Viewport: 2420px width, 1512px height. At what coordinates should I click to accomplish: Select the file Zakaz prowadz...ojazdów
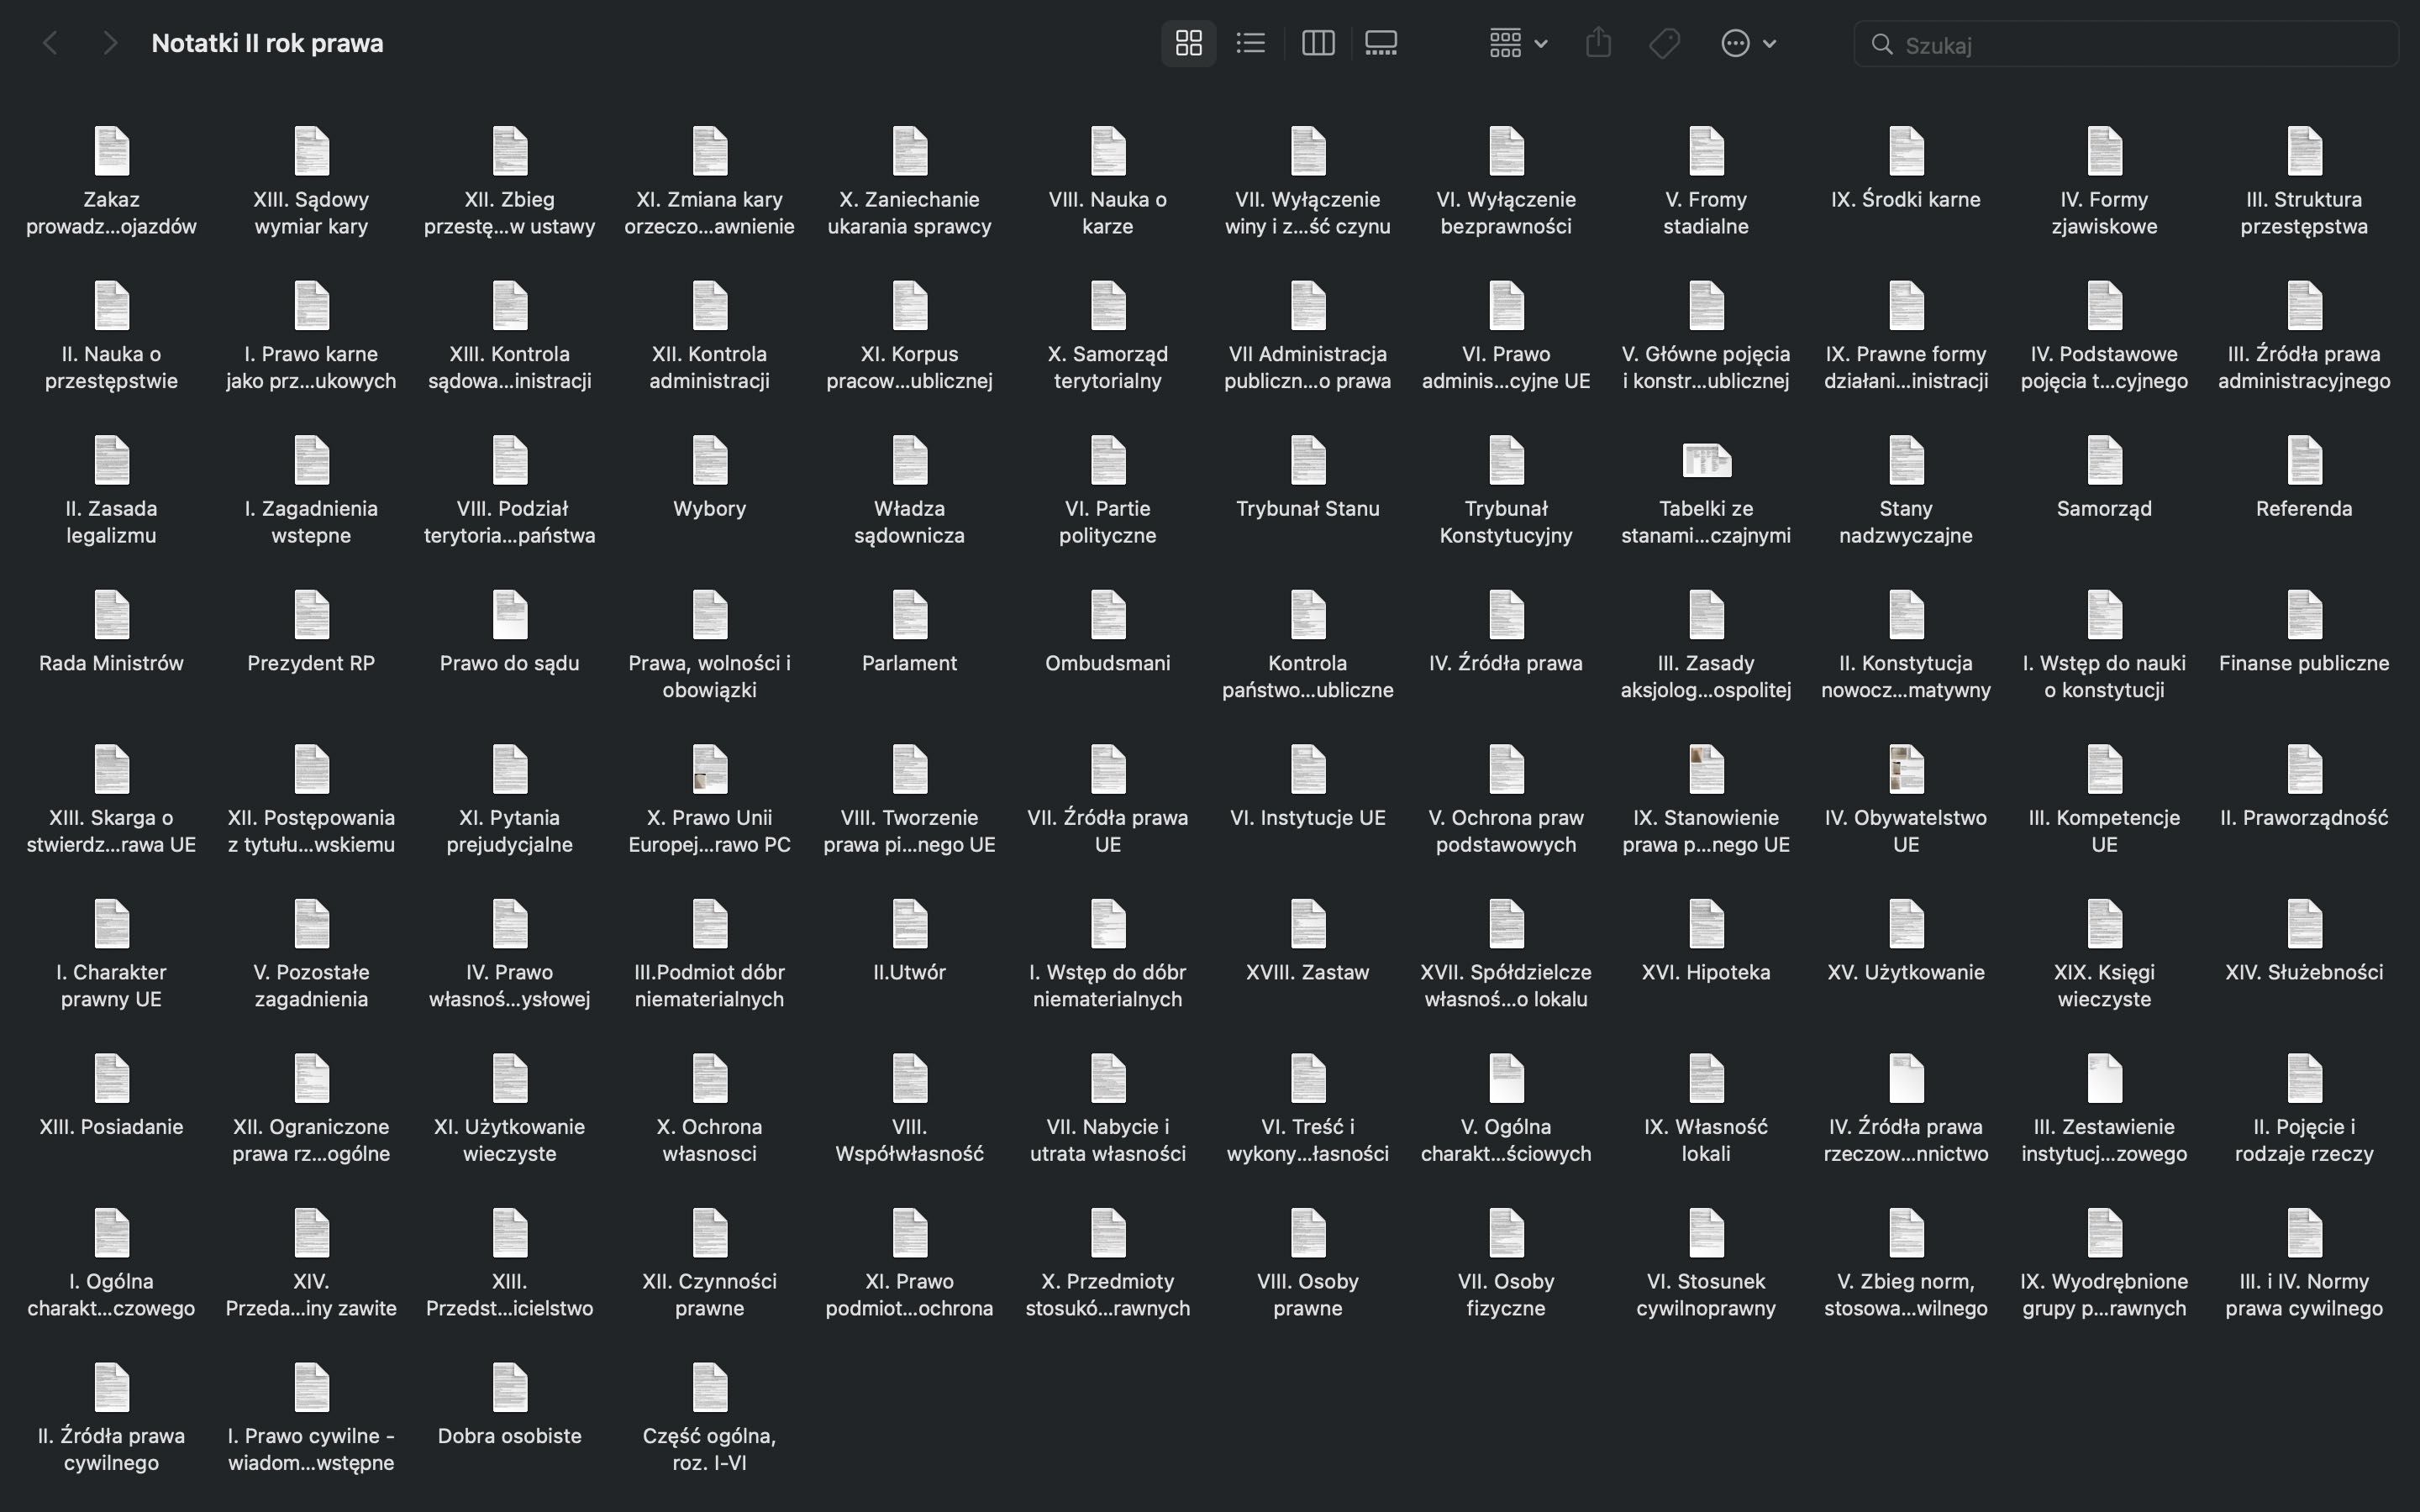(x=111, y=182)
